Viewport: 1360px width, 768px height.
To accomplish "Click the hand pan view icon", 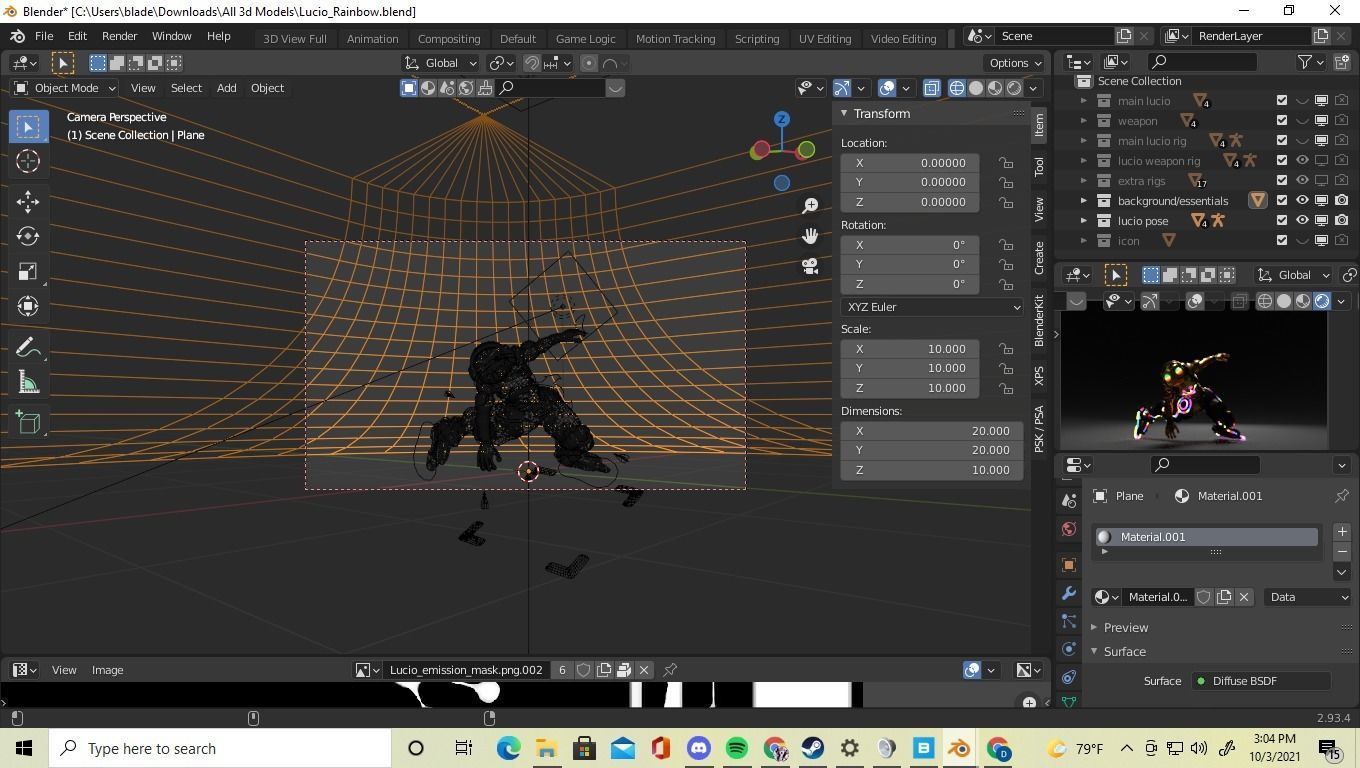I will point(810,236).
